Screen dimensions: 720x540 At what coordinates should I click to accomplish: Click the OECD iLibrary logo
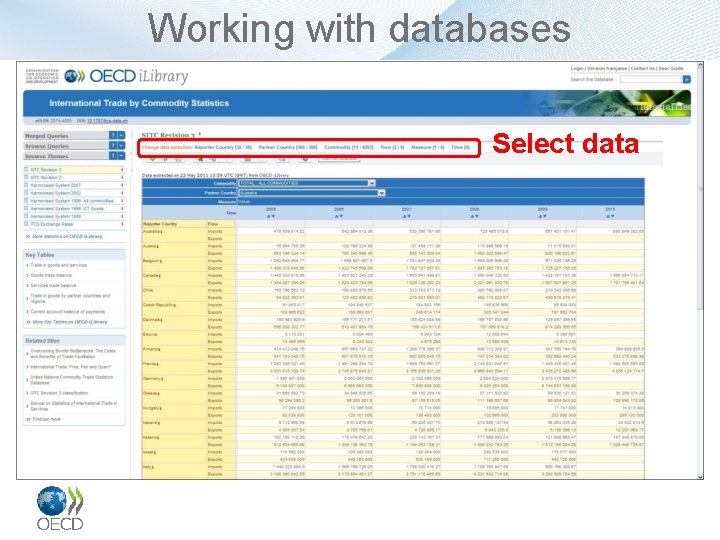pos(126,76)
